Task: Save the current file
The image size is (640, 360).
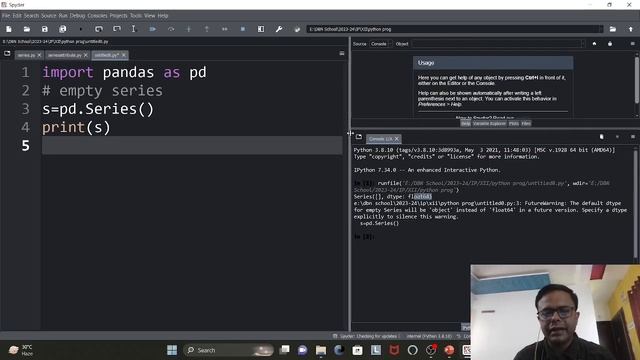Action: (45, 29)
